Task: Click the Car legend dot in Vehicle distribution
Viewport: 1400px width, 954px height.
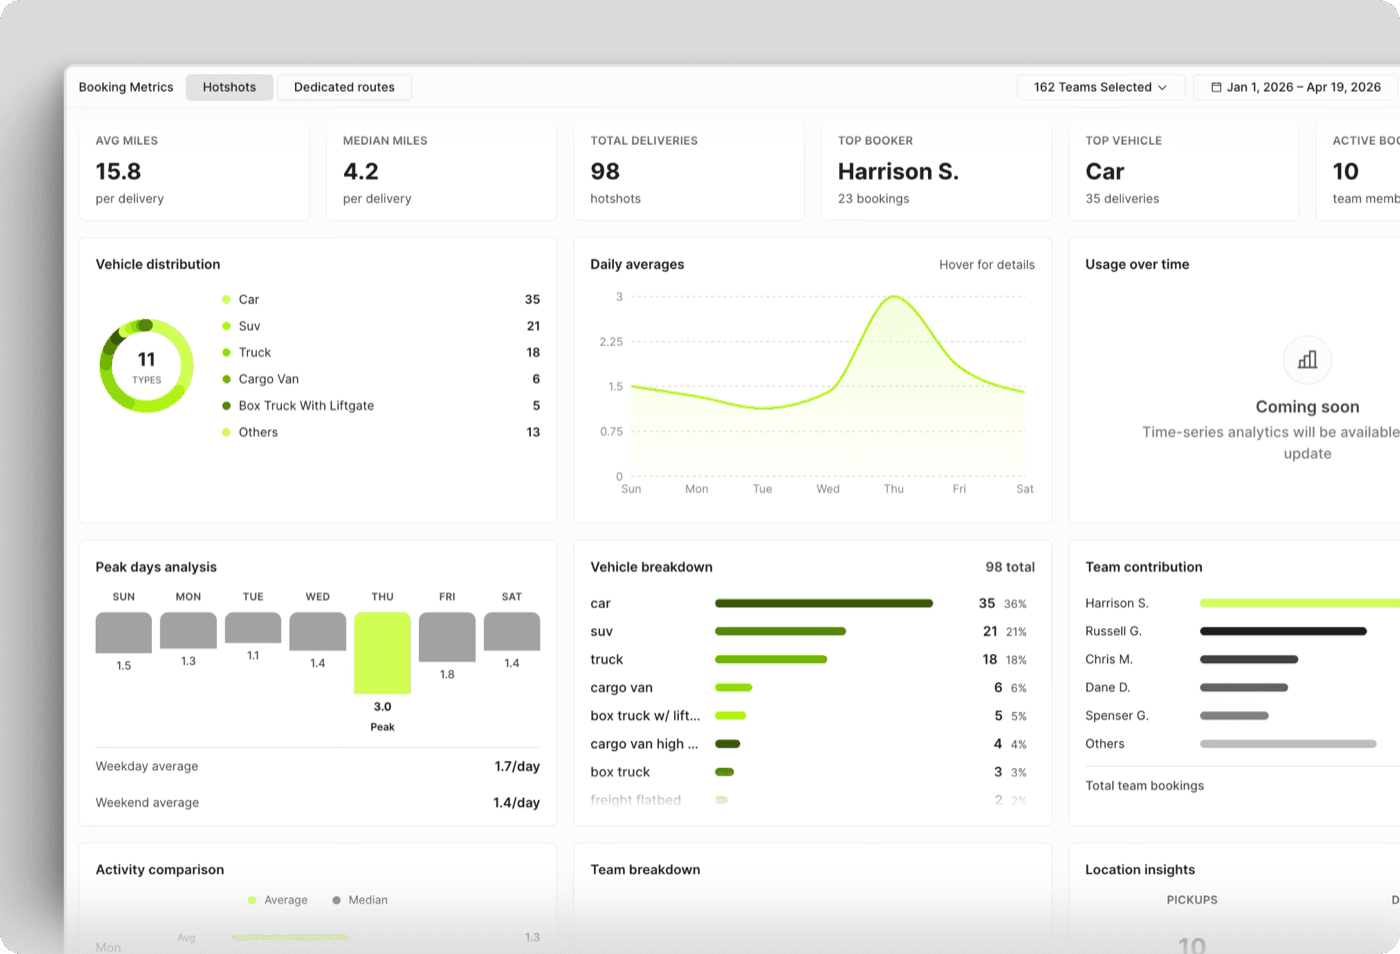Action: click(x=228, y=299)
